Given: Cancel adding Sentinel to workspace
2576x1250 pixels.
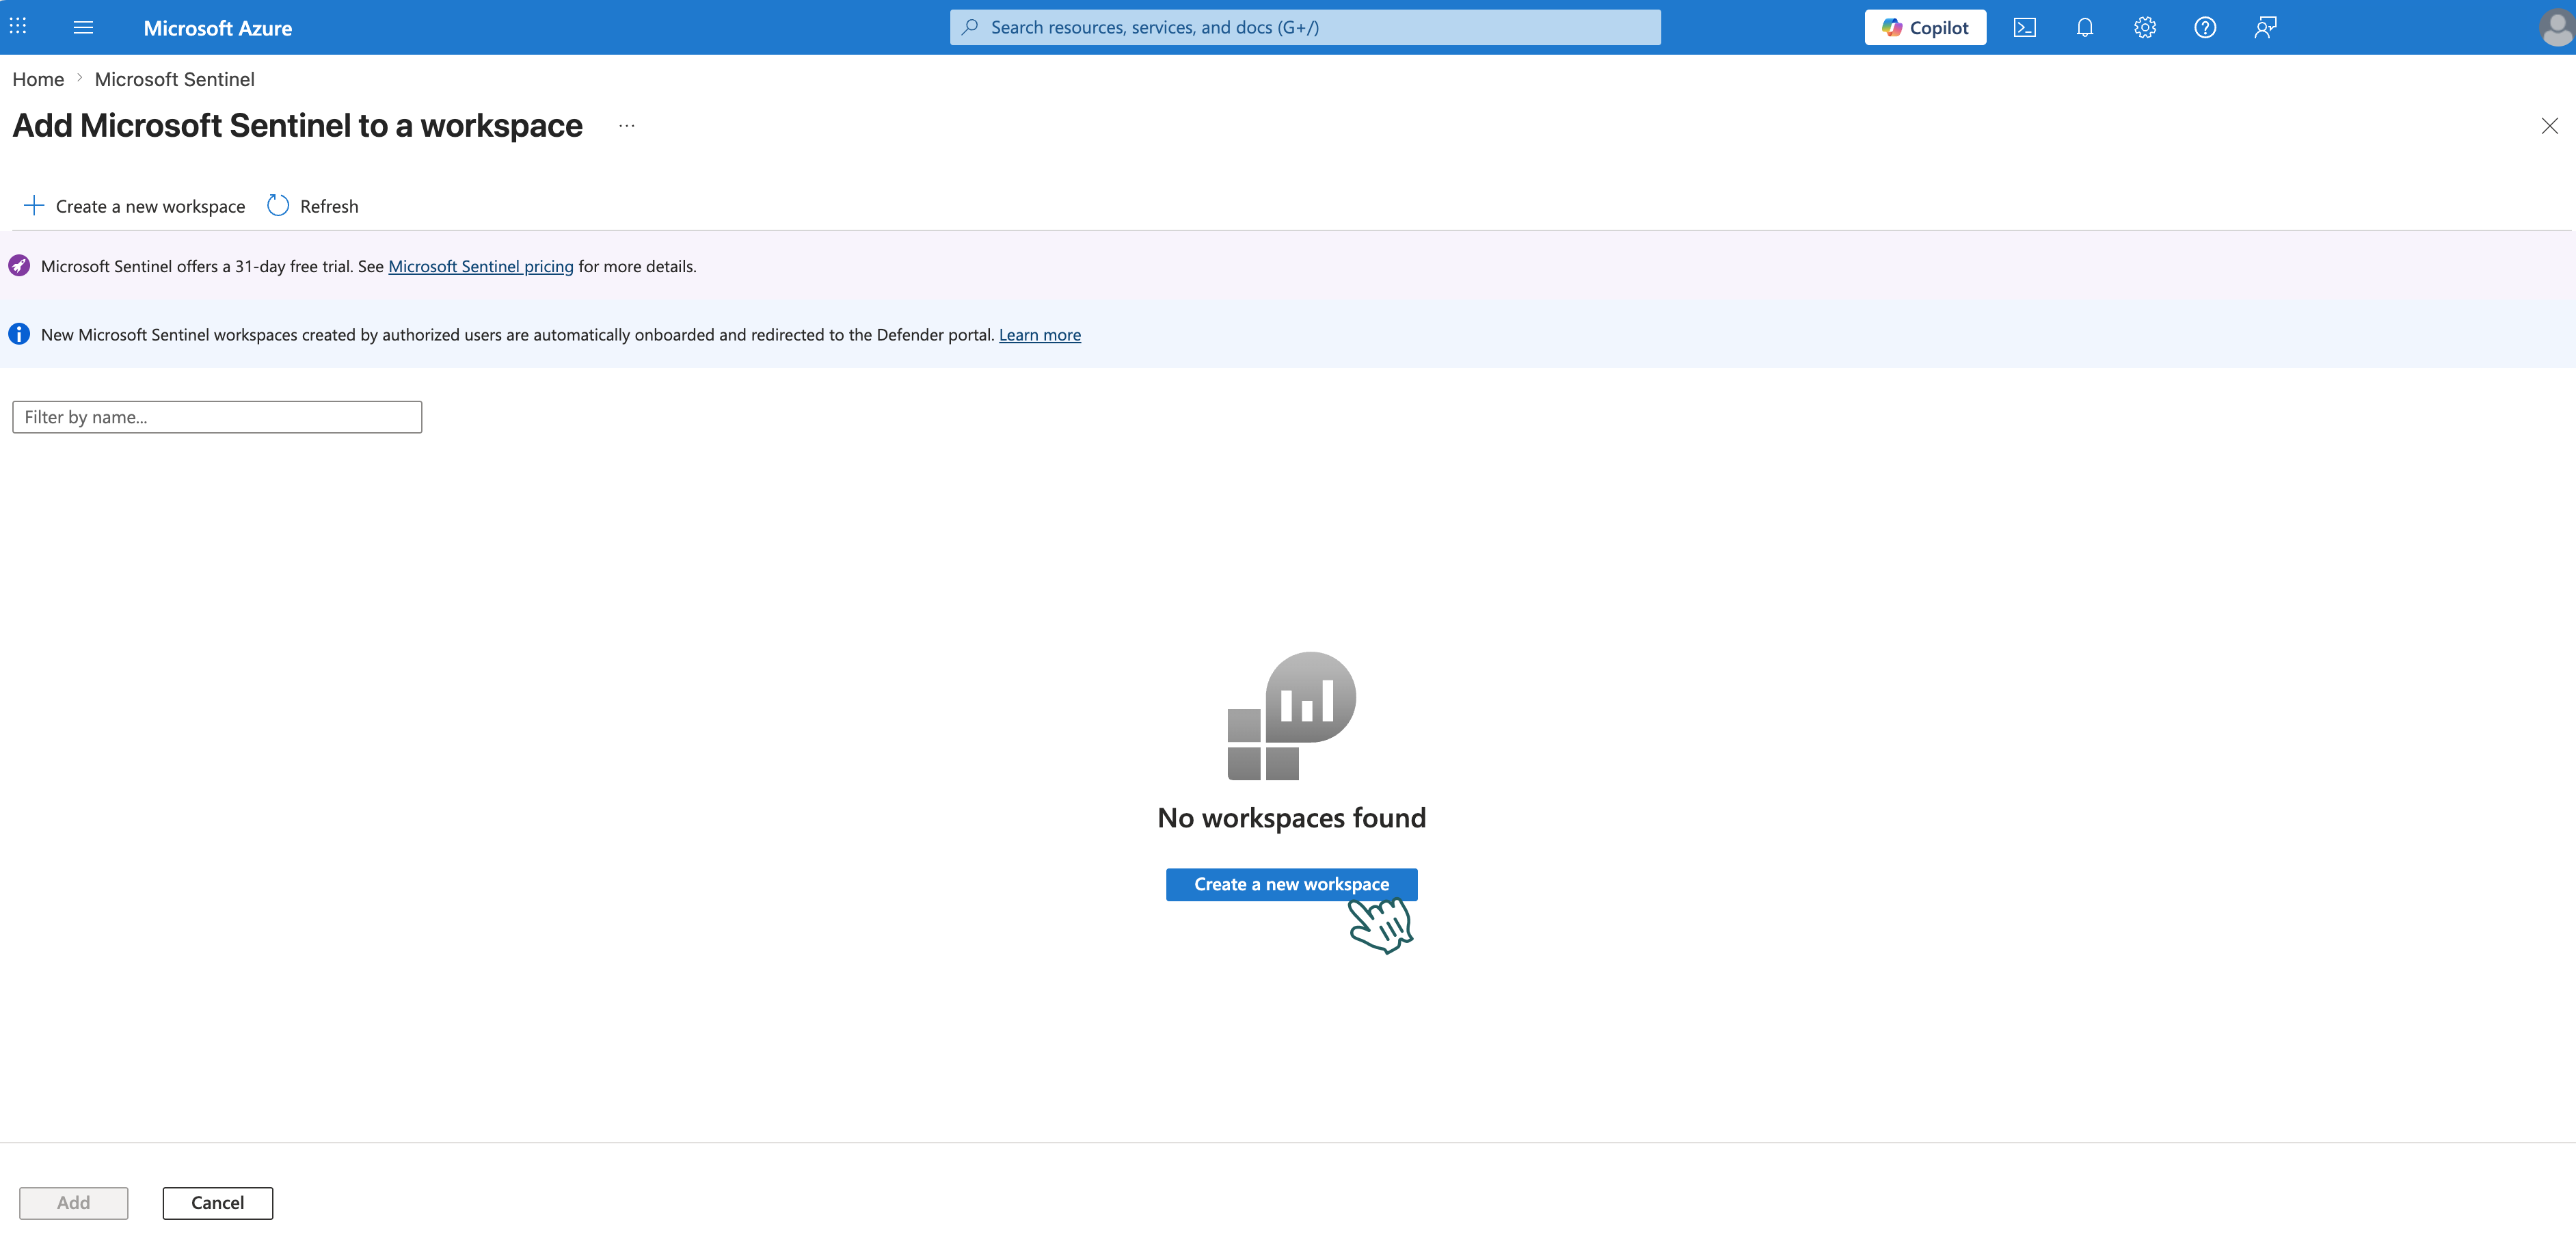Looking at the screenshot, I should [x=217, y=1203].
